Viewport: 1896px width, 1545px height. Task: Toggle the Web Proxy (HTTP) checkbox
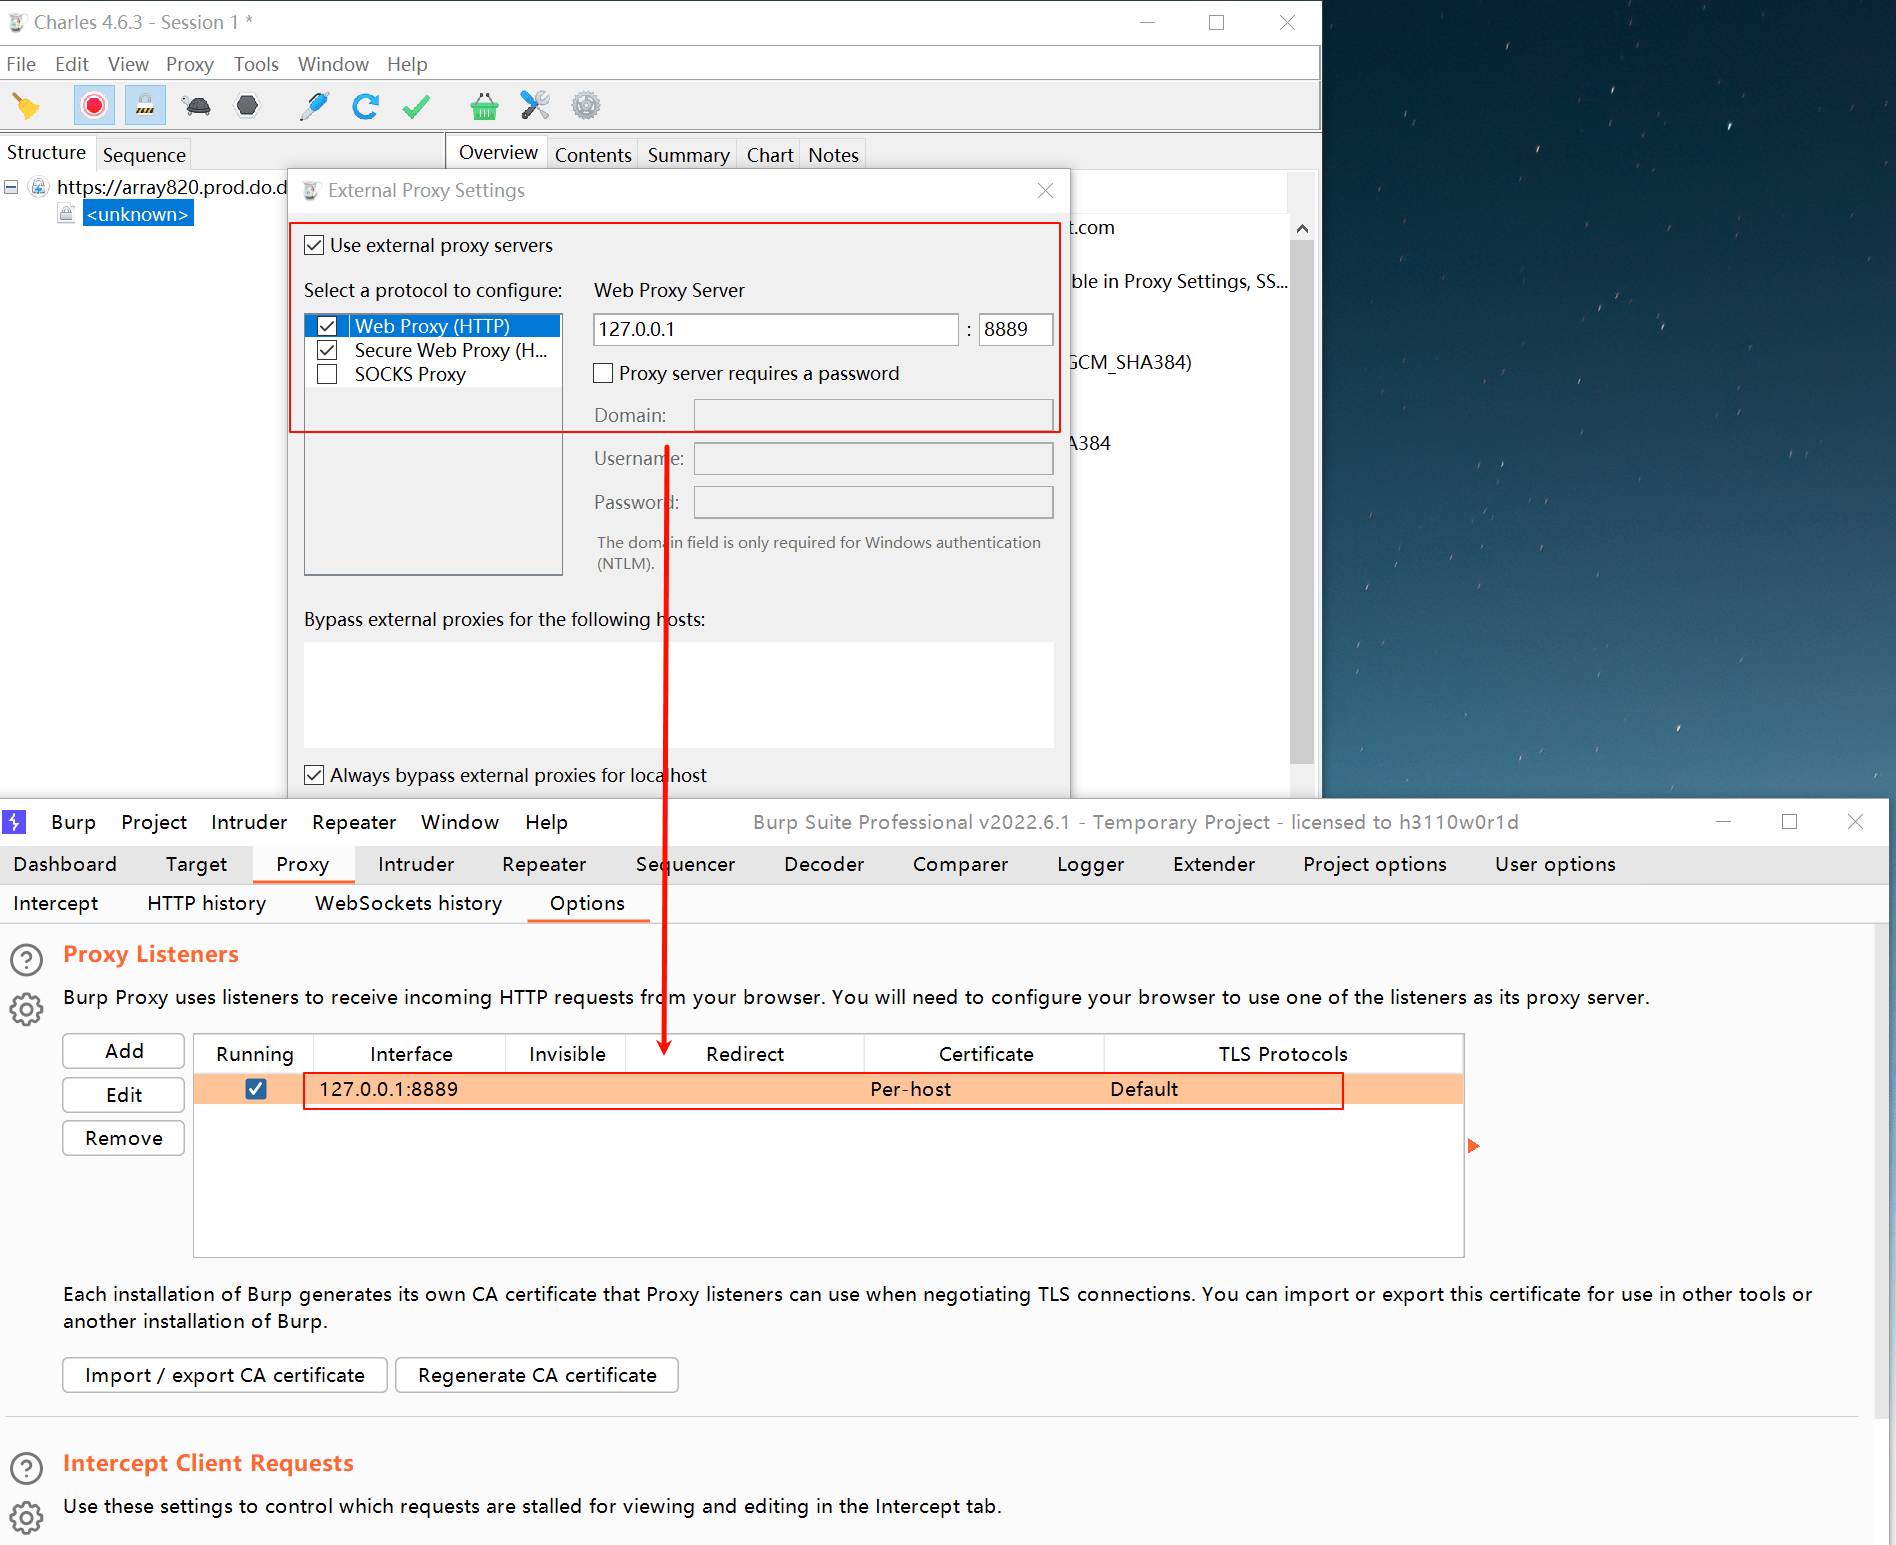[327, 326]
